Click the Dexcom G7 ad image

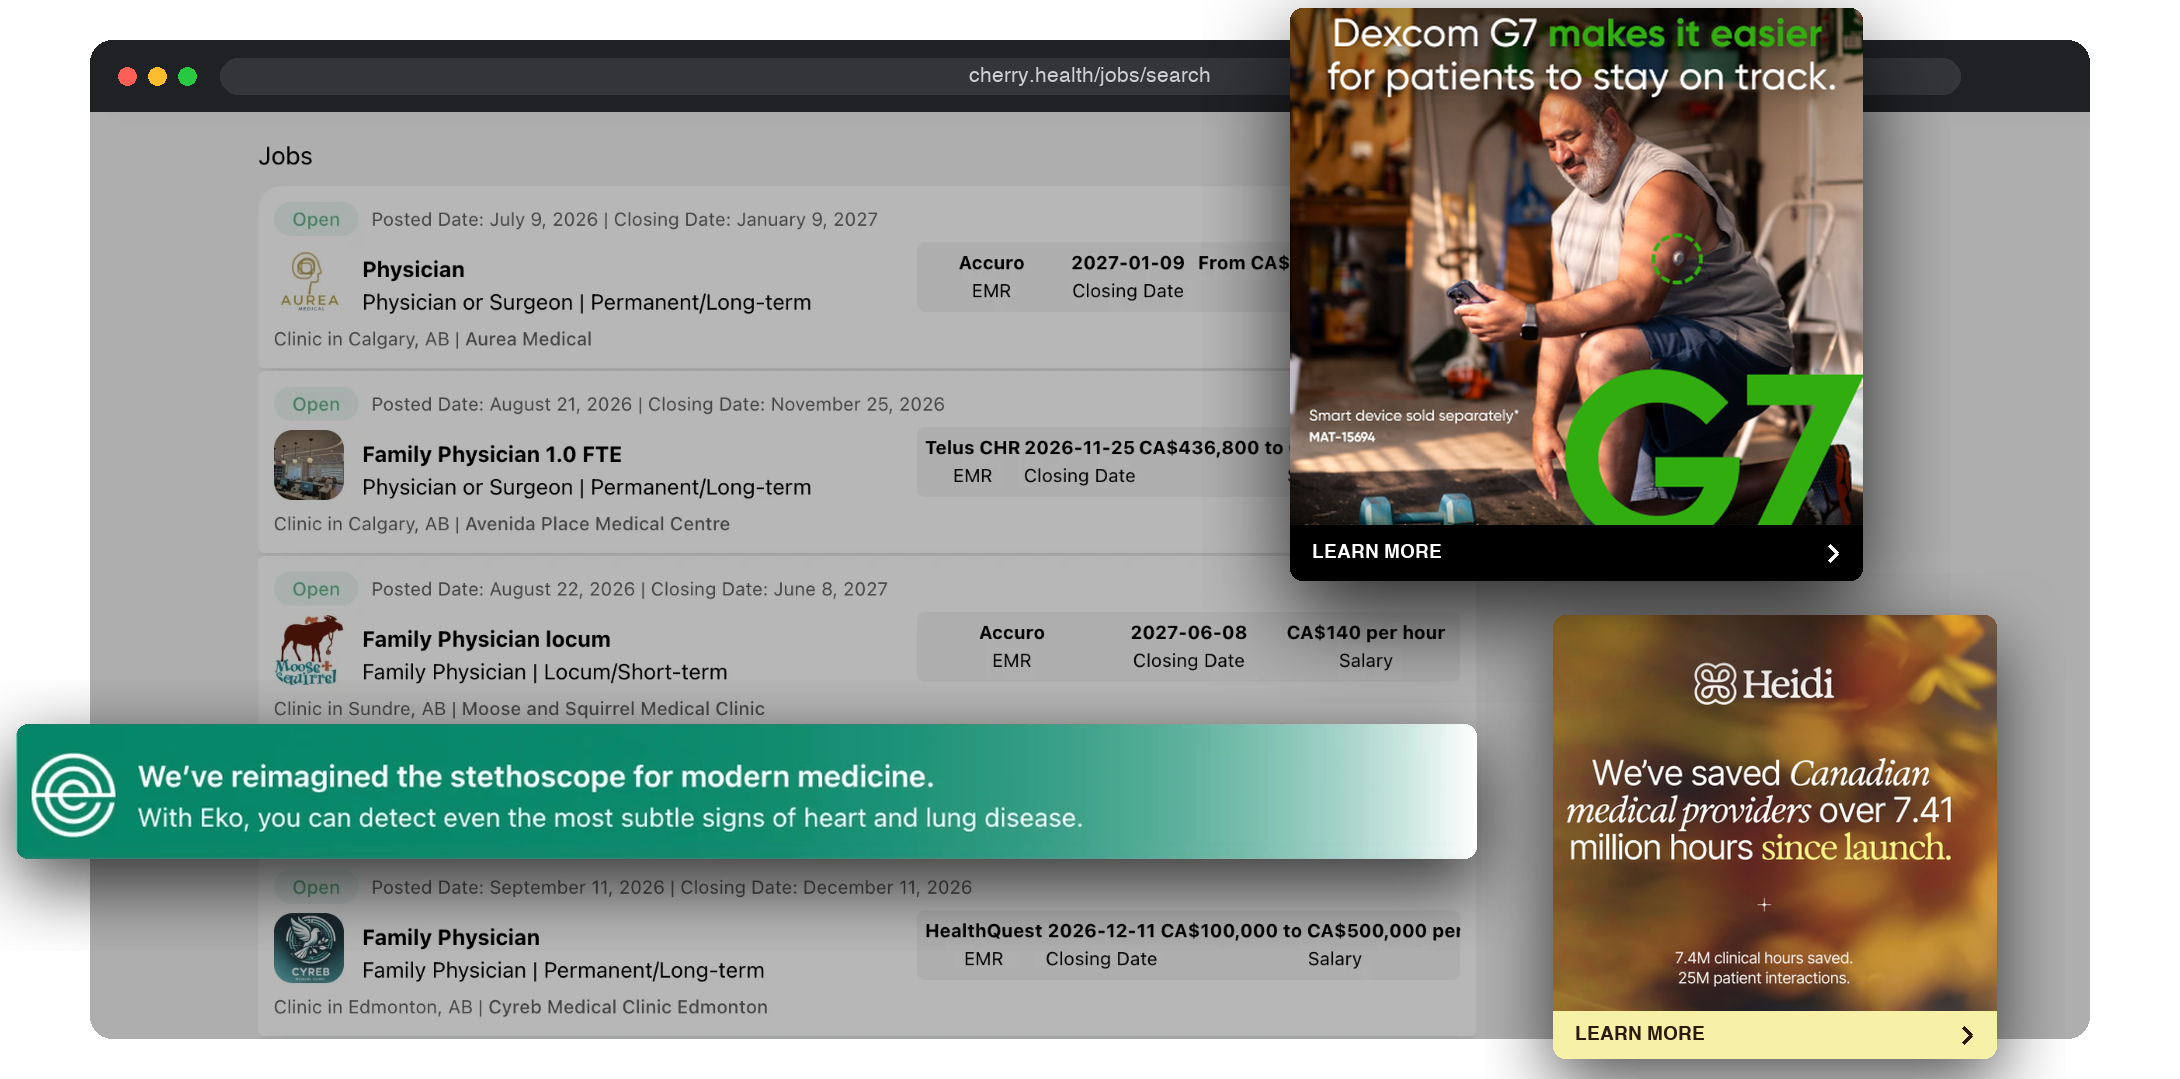[x=1576, y=267]
